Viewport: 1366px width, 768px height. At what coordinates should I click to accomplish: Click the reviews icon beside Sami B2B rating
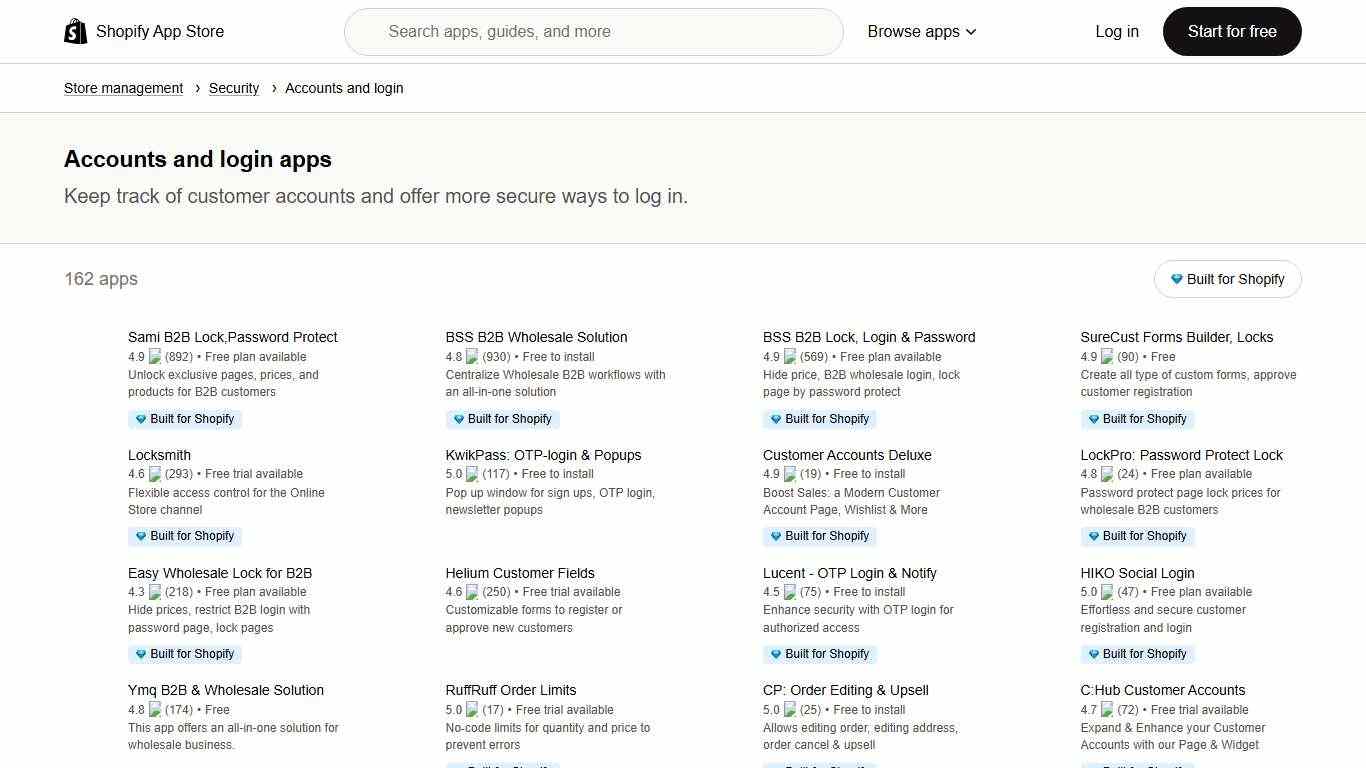(155, 356)
